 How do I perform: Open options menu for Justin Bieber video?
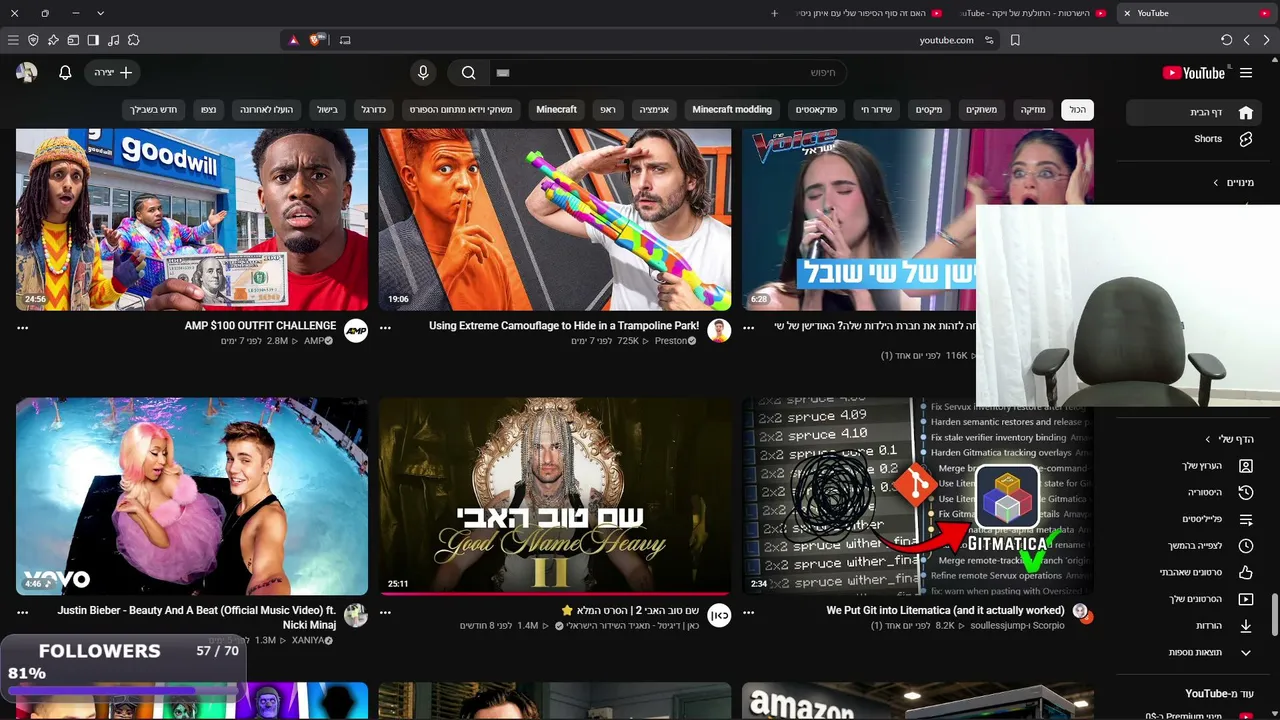(23, 612)
